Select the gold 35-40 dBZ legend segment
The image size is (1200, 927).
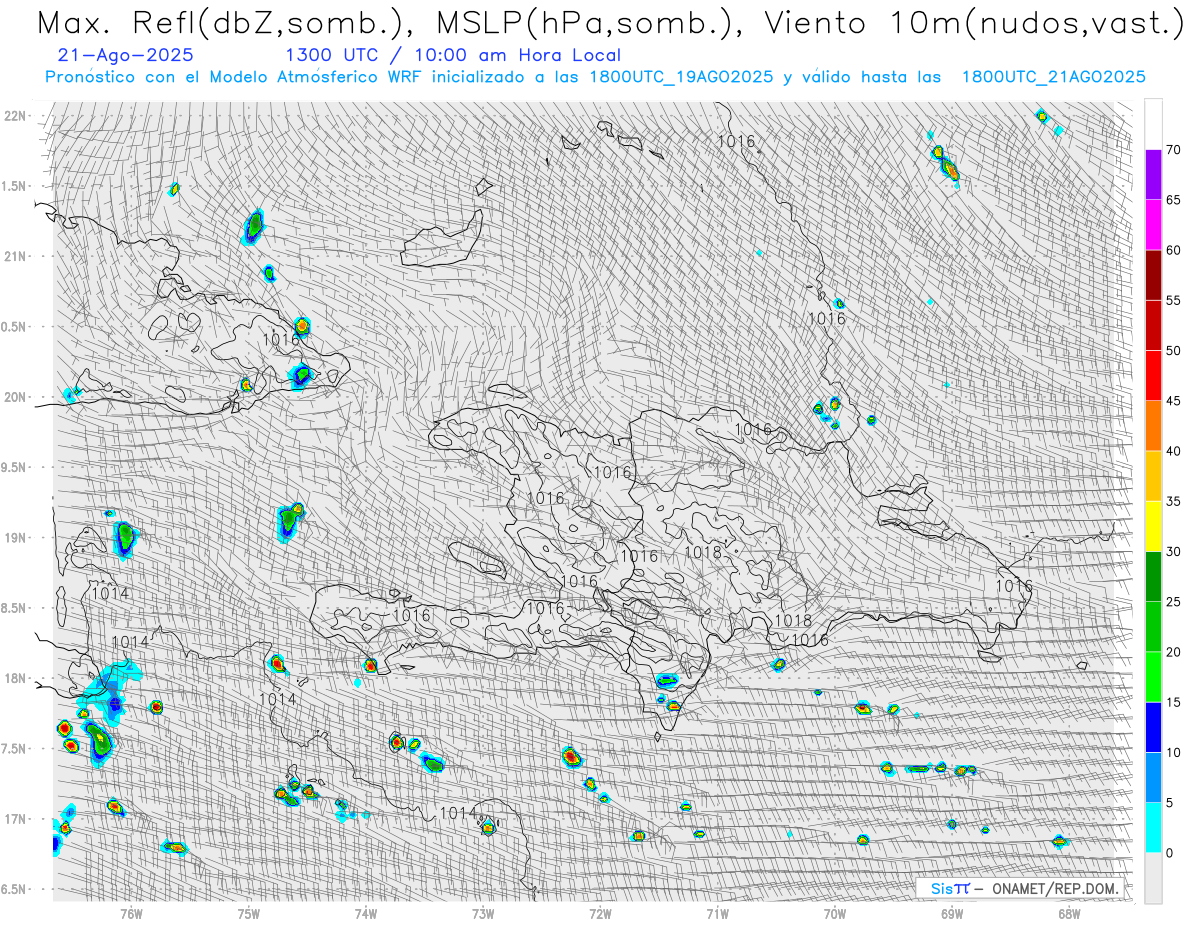click(x=1153, y=476)
